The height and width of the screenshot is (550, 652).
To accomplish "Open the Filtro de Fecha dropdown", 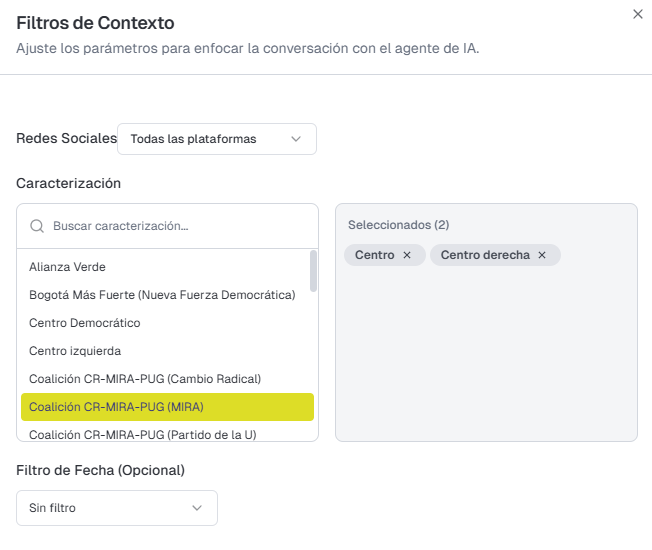I will point(116,508).
